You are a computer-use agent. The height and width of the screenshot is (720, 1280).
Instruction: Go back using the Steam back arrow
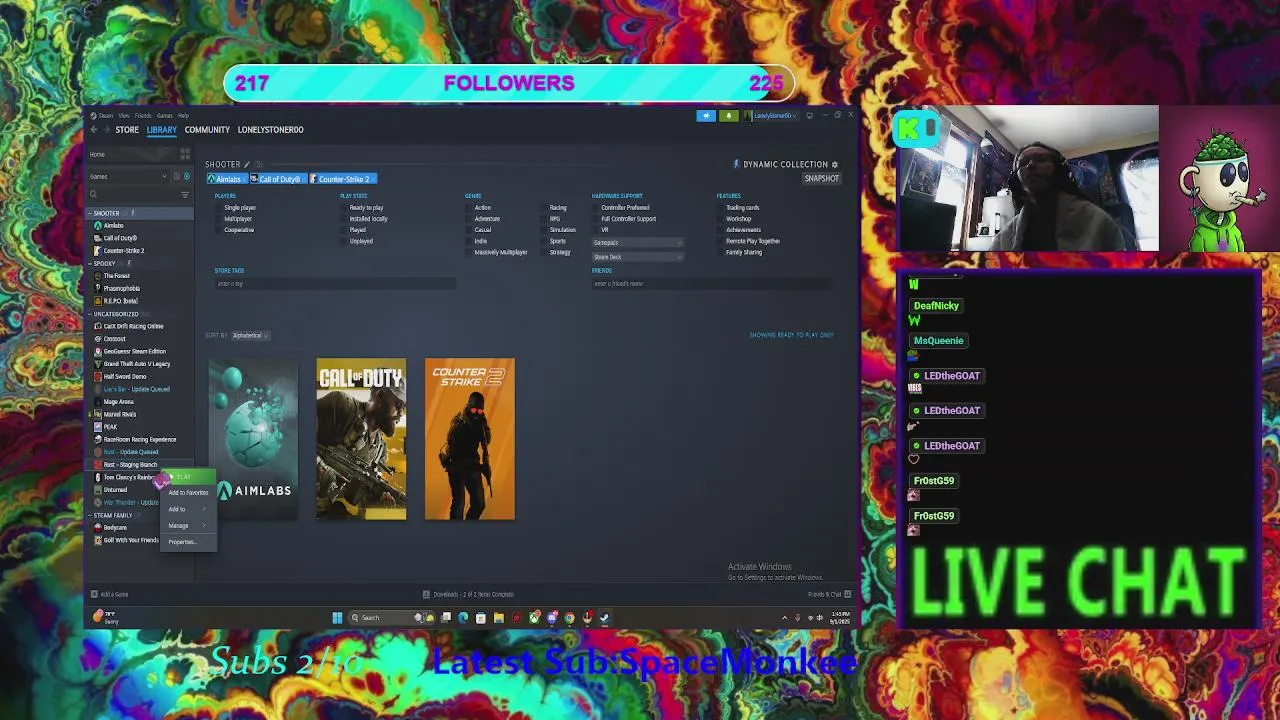(94, 130)
